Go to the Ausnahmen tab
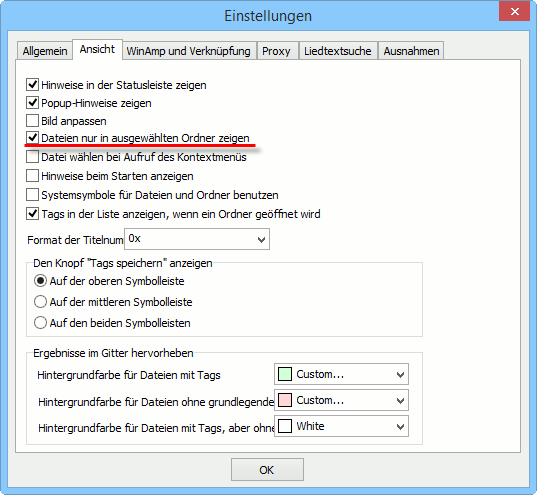 (x=411, y=51)
